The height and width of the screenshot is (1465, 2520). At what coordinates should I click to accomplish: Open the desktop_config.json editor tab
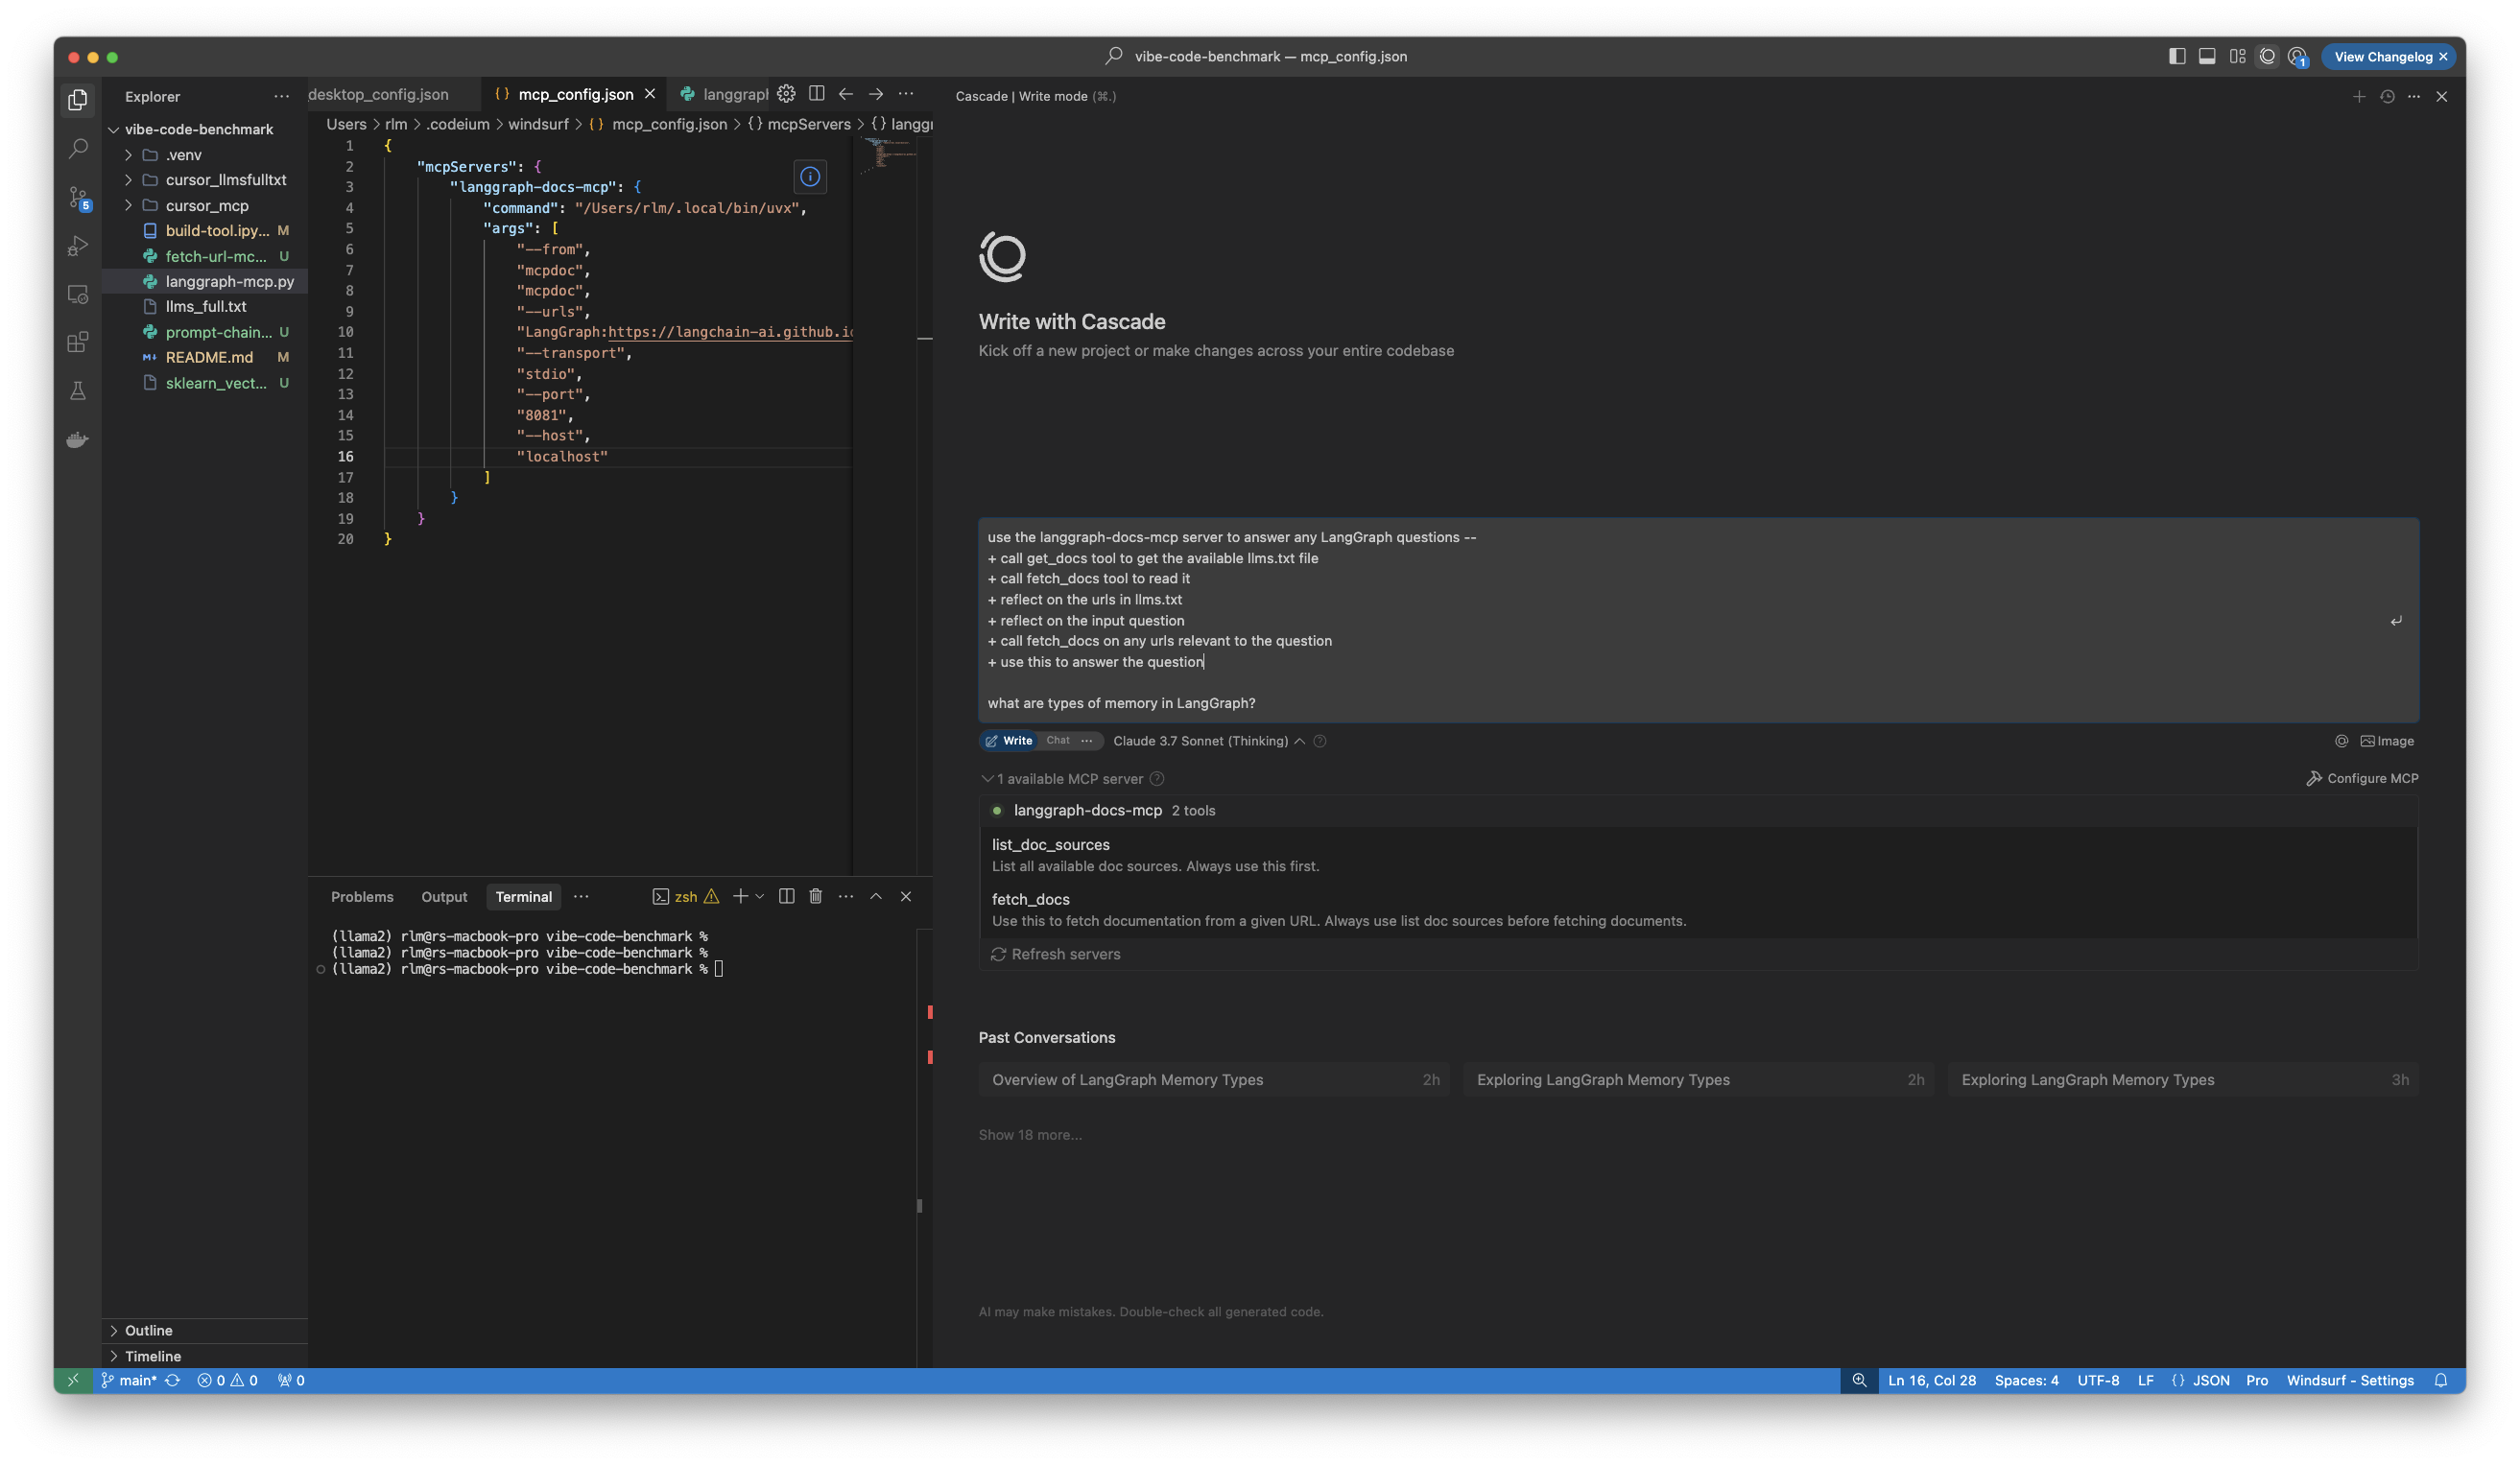[378, 95]
